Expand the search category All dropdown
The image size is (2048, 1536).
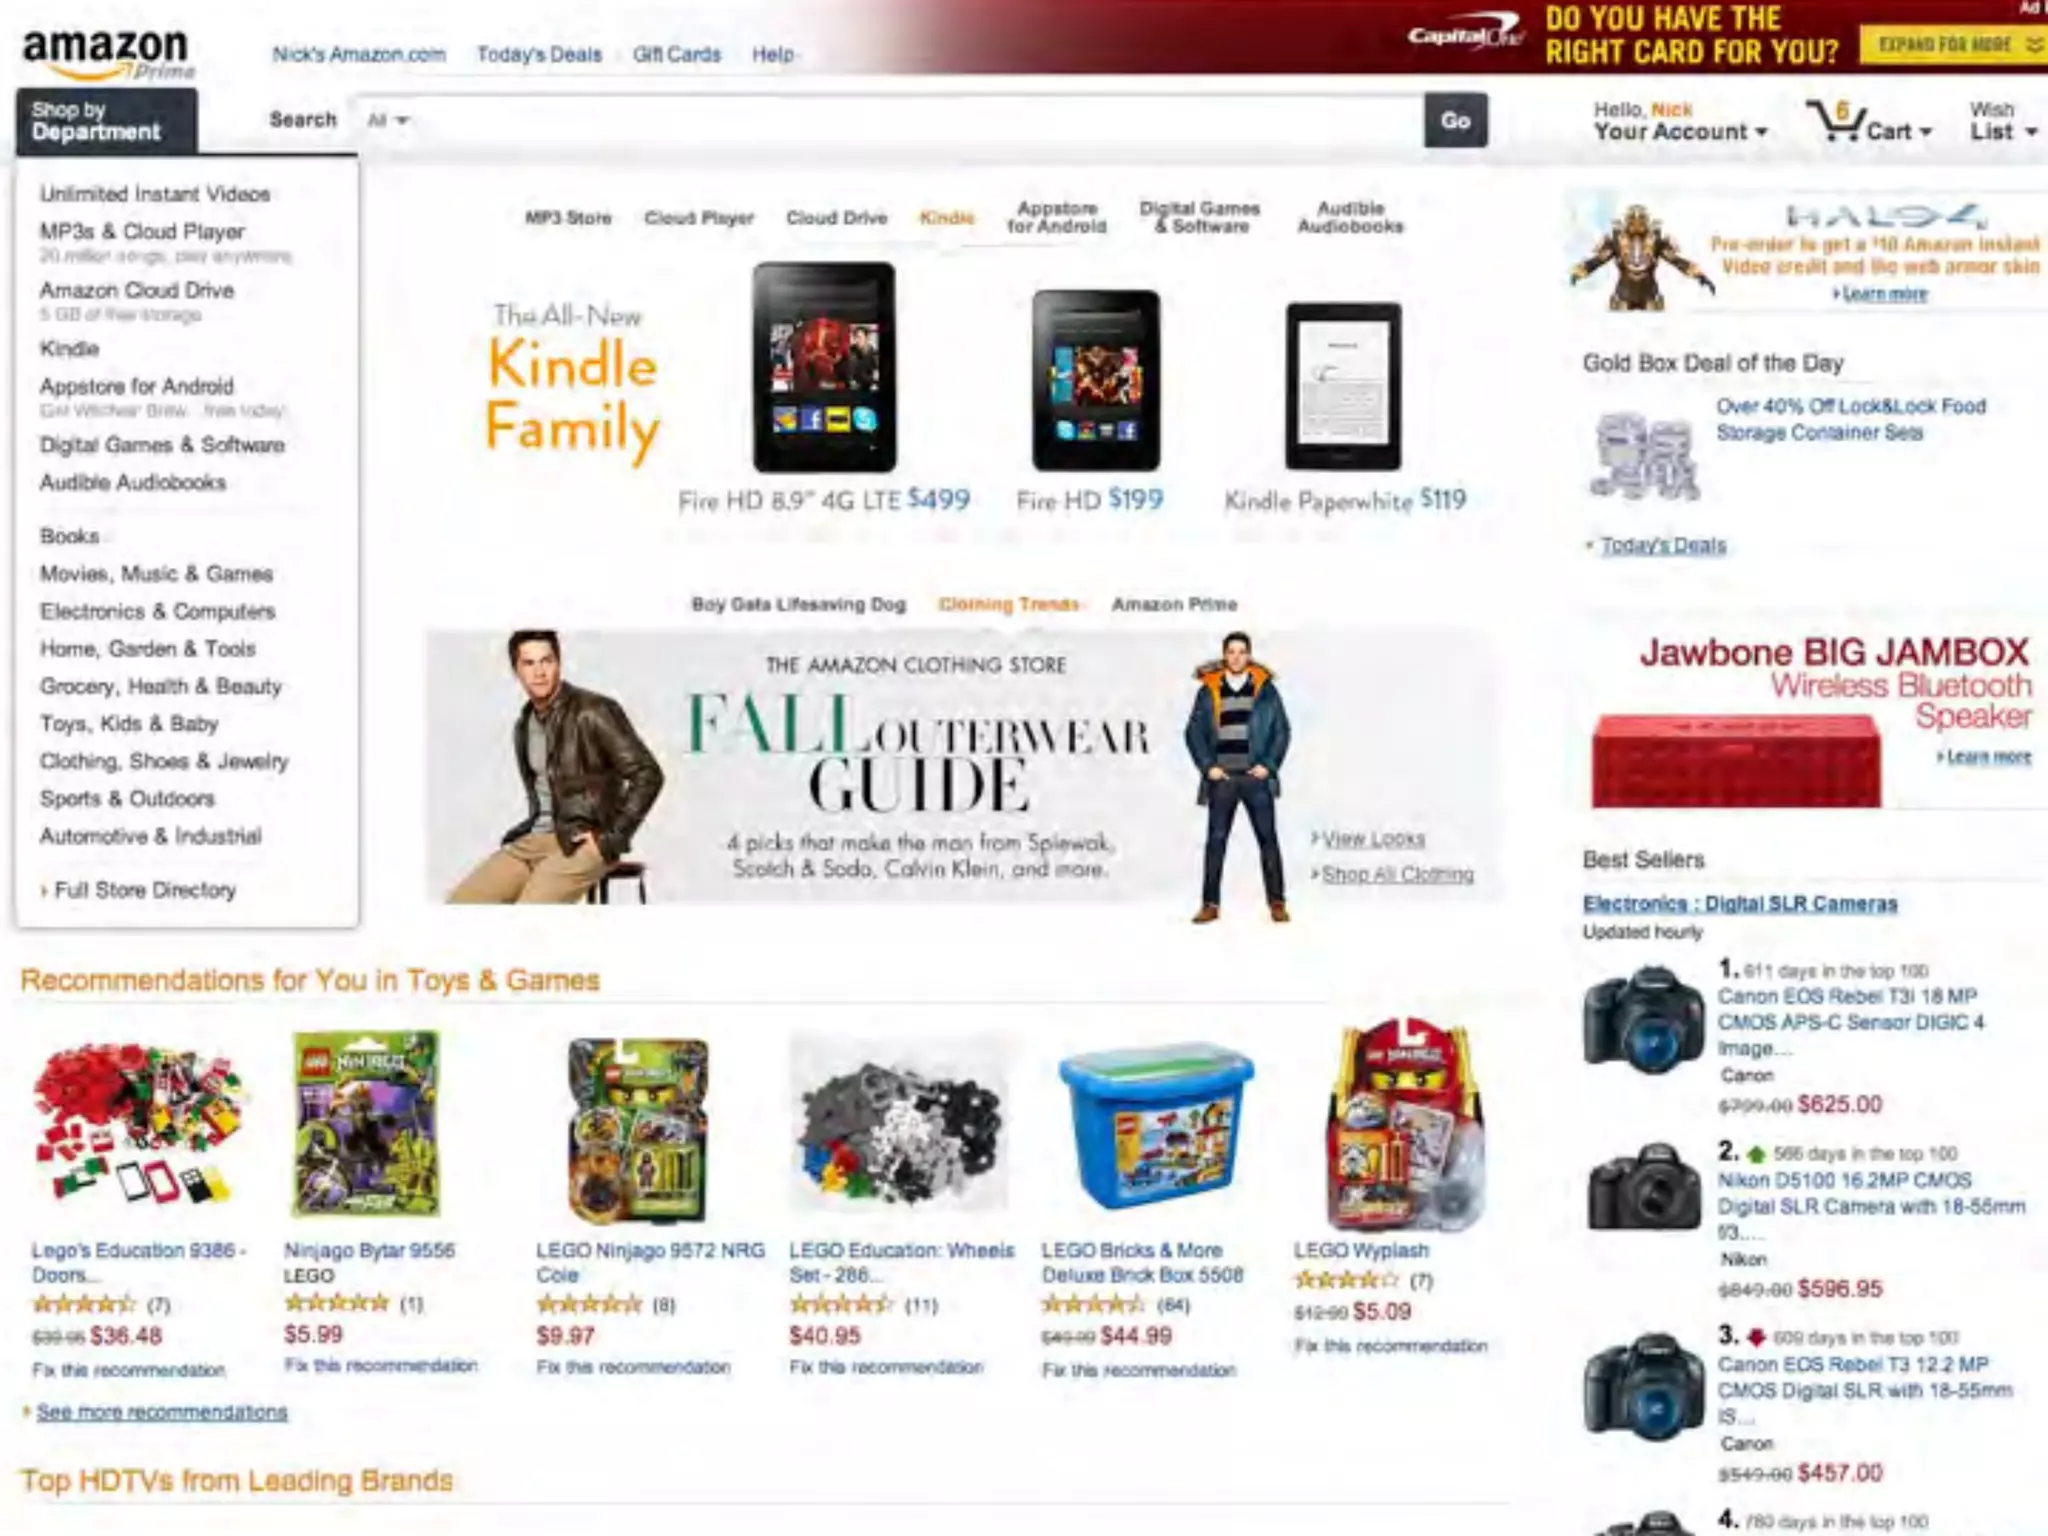coord(388,120)
